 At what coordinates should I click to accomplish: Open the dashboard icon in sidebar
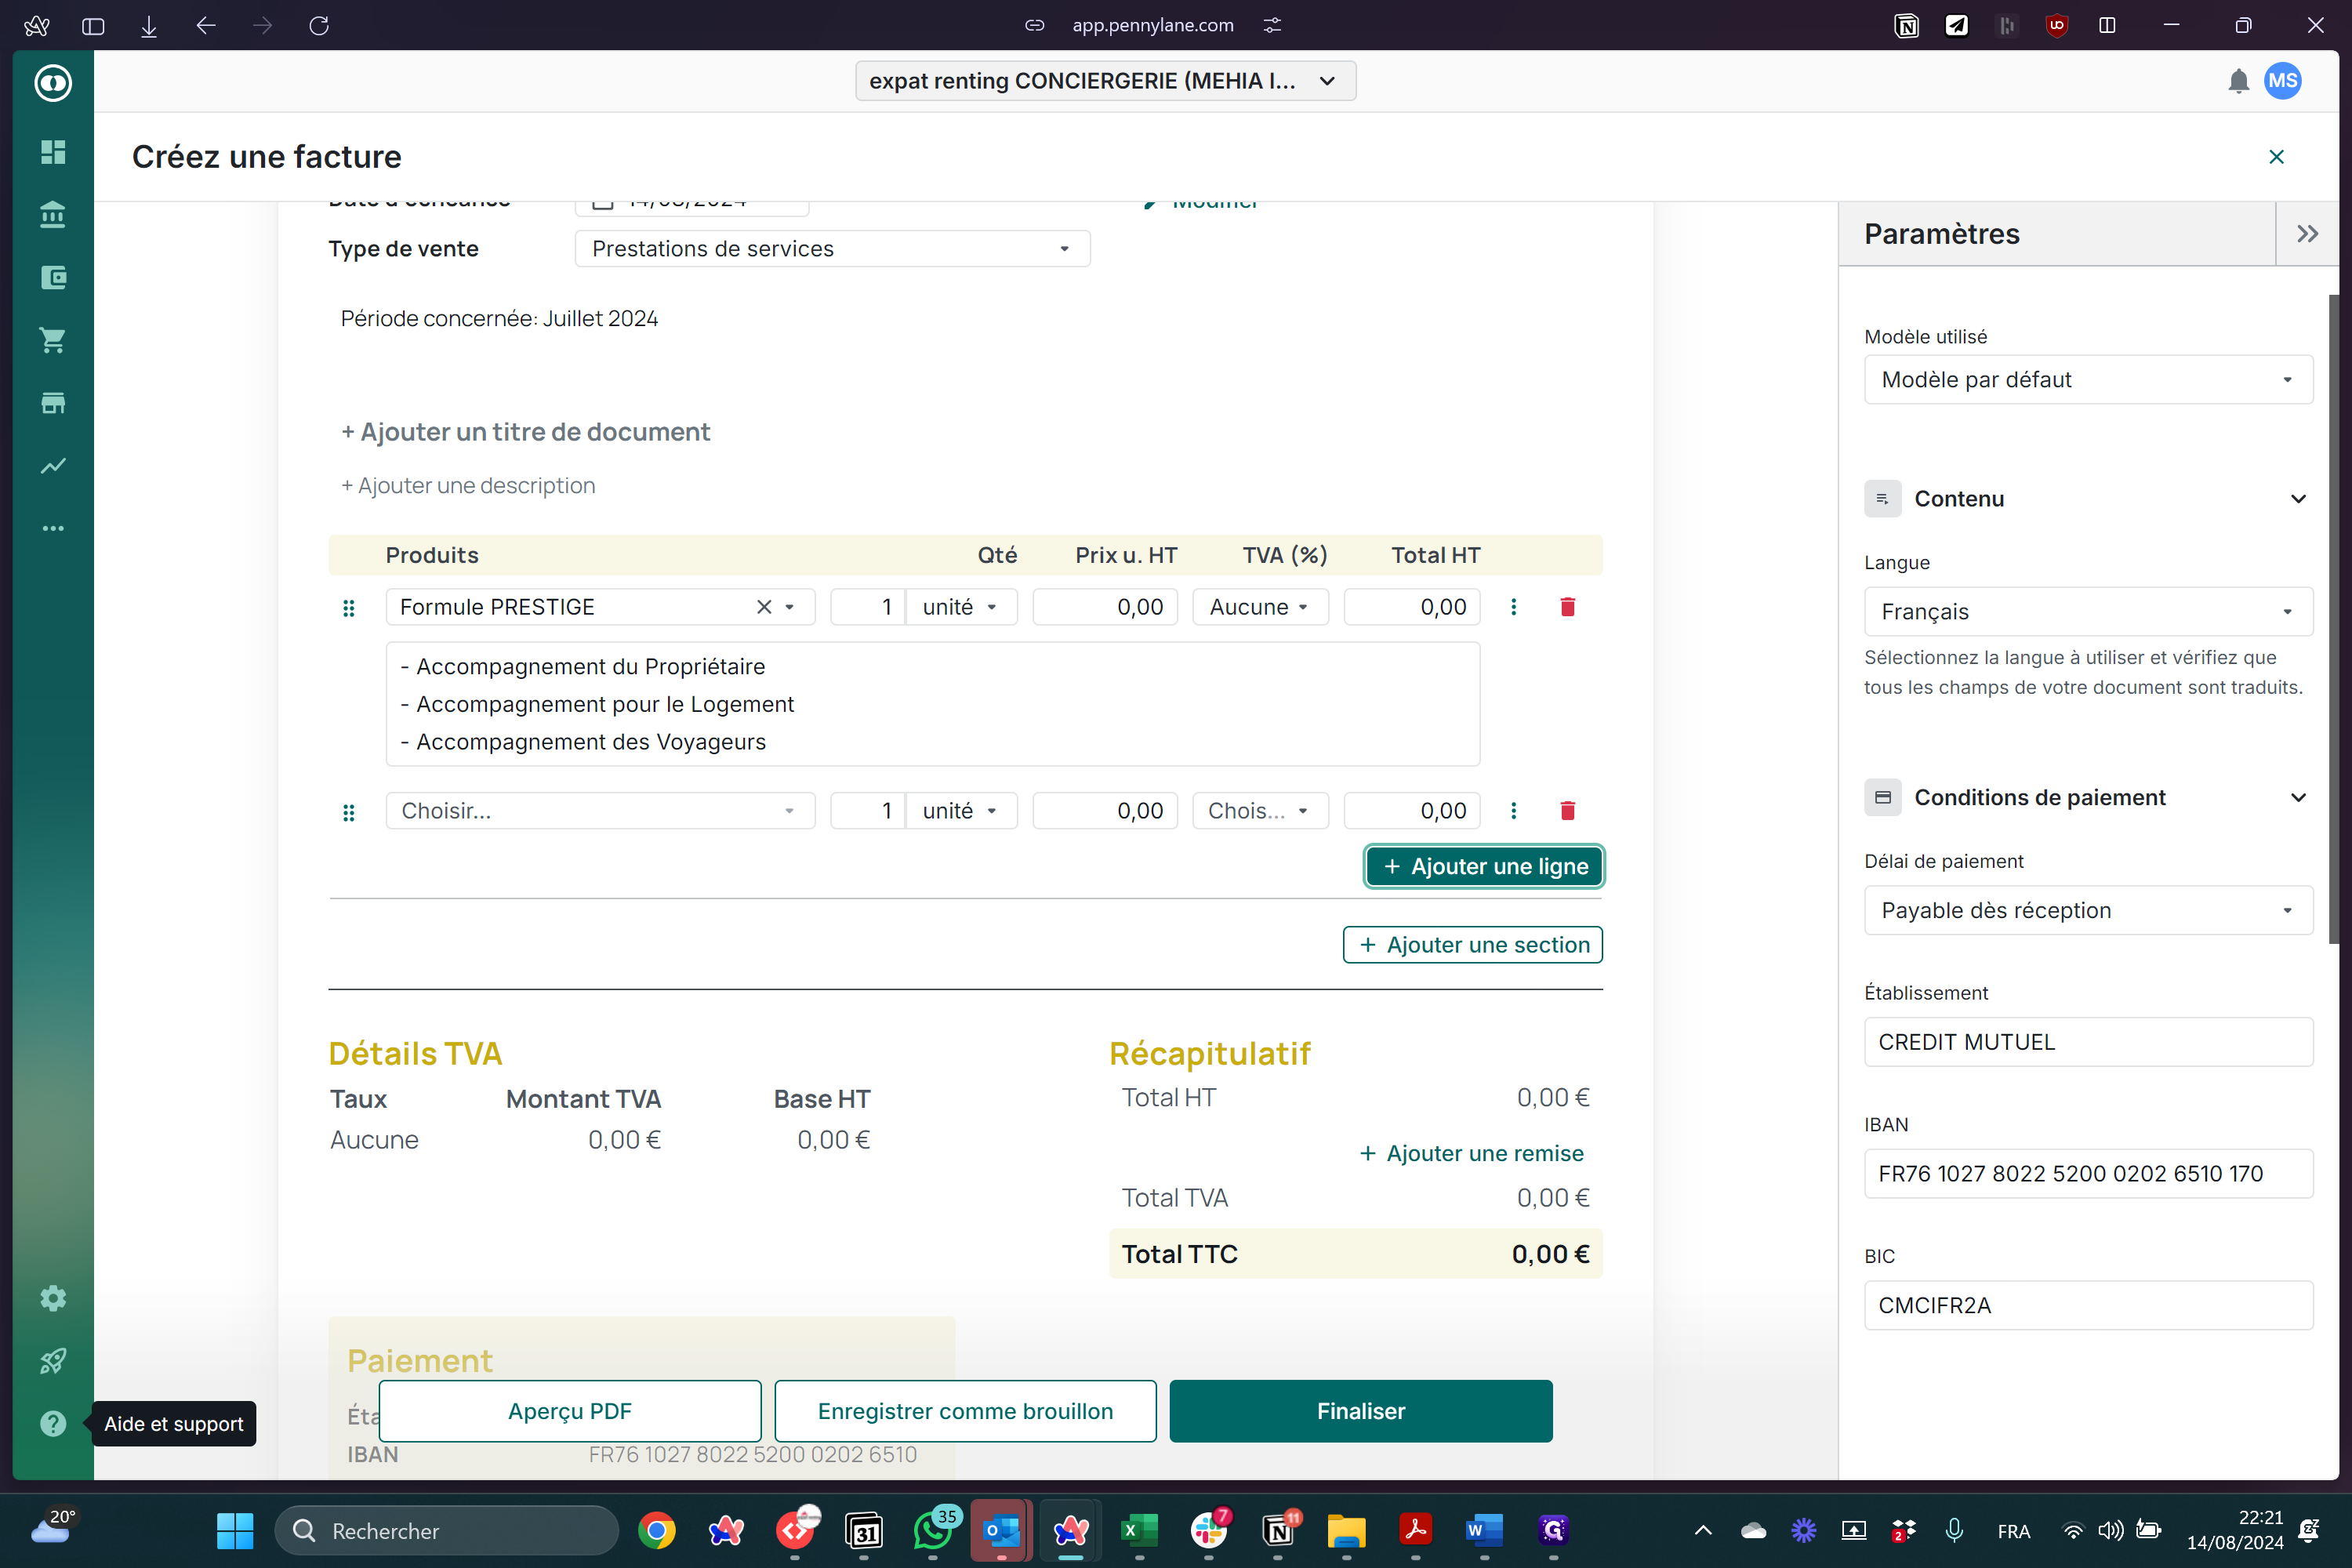click(x=53, y=152)
